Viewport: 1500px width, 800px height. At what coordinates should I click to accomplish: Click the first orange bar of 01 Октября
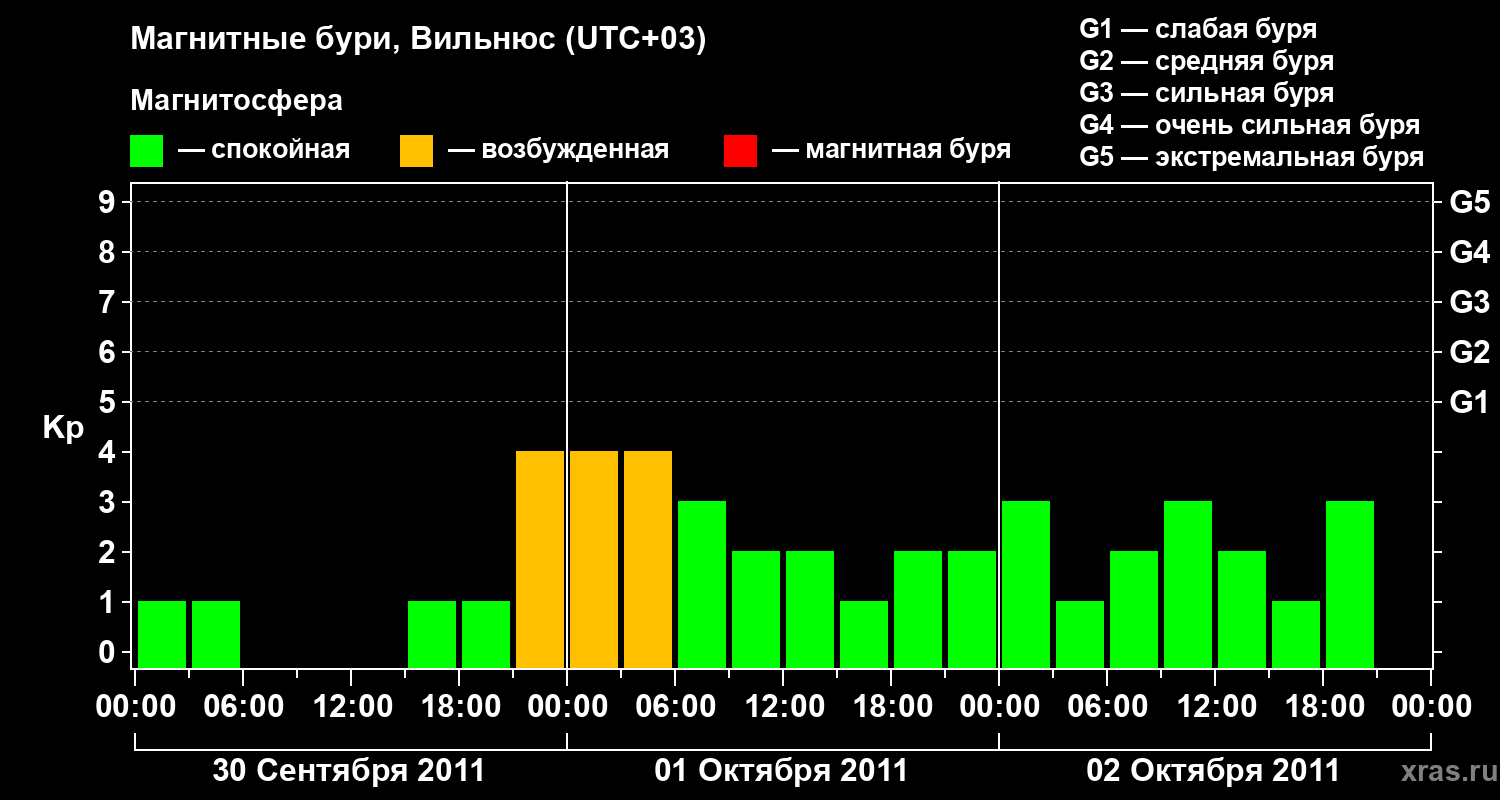pyautogui.click(x=594, y=559)
